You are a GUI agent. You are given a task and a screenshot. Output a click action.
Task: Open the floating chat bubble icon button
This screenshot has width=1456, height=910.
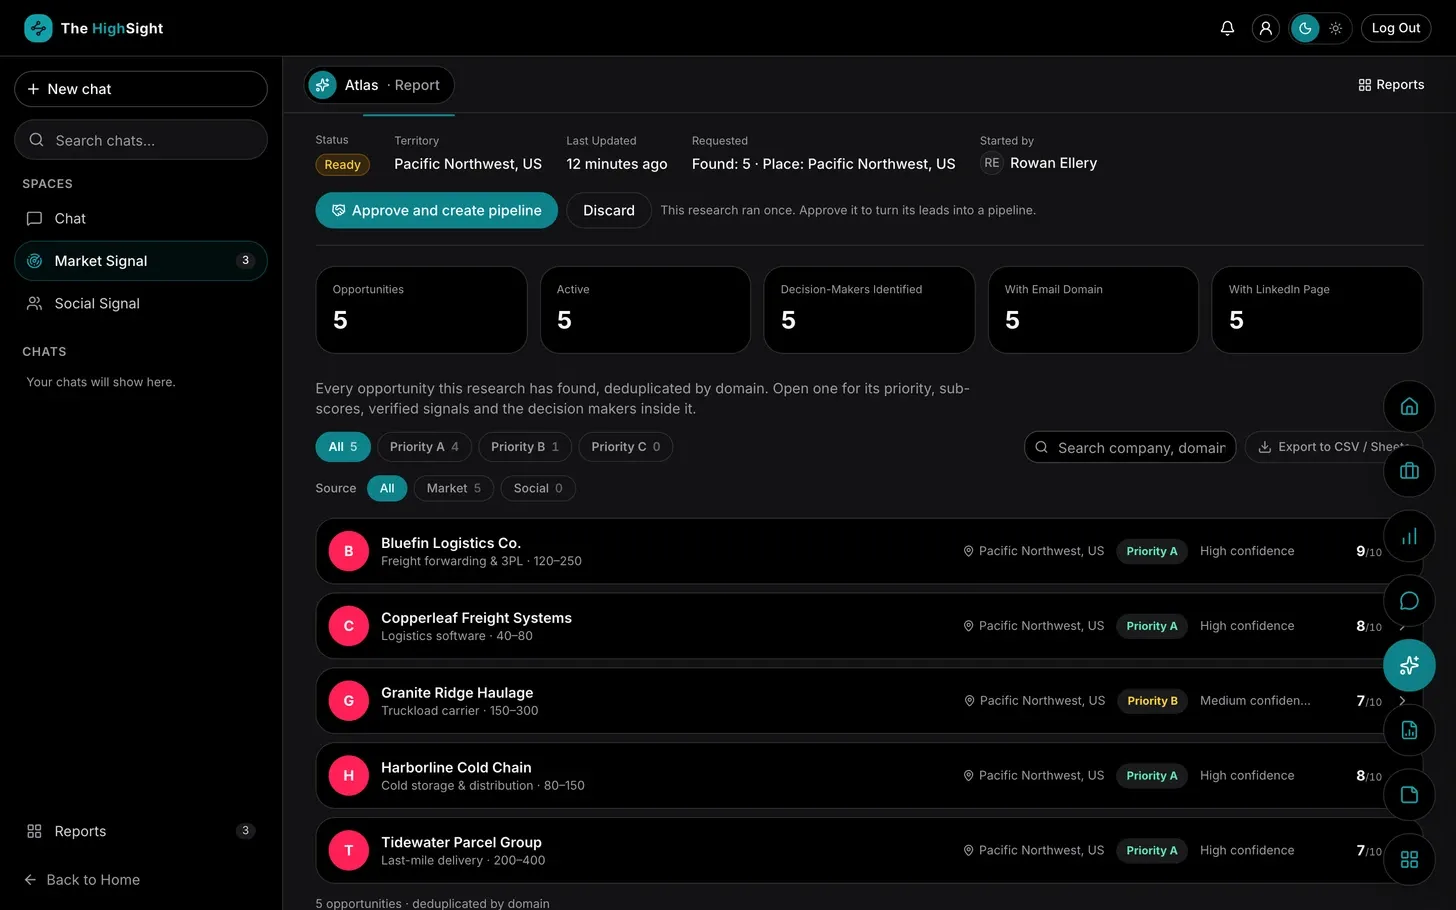click(1409, 601)
